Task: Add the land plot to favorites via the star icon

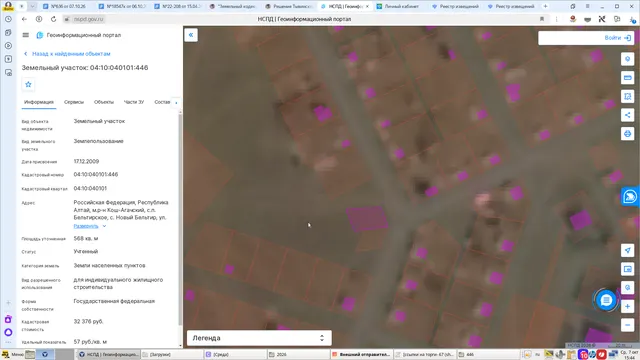Action: tap(28, 84)
